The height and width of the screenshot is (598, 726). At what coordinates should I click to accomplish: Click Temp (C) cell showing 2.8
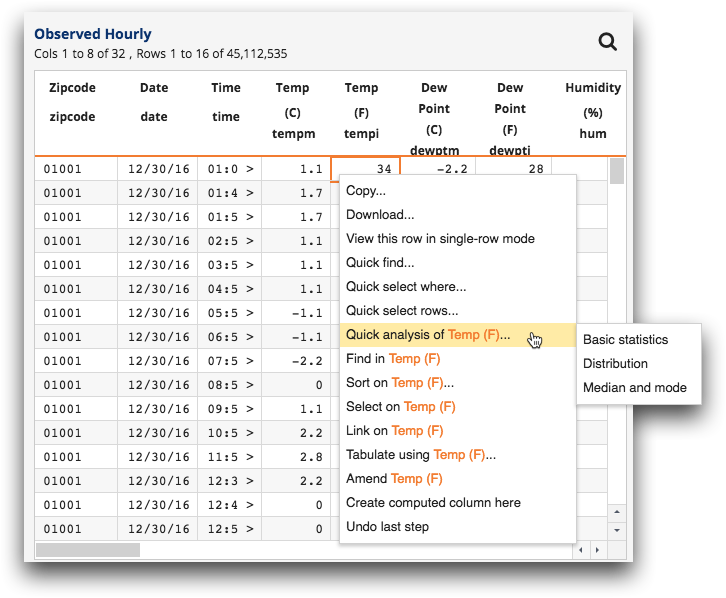pos(296,457)
